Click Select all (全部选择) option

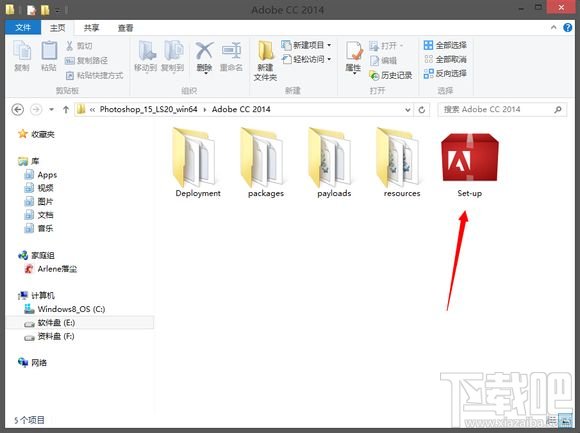tap(445, 45)
